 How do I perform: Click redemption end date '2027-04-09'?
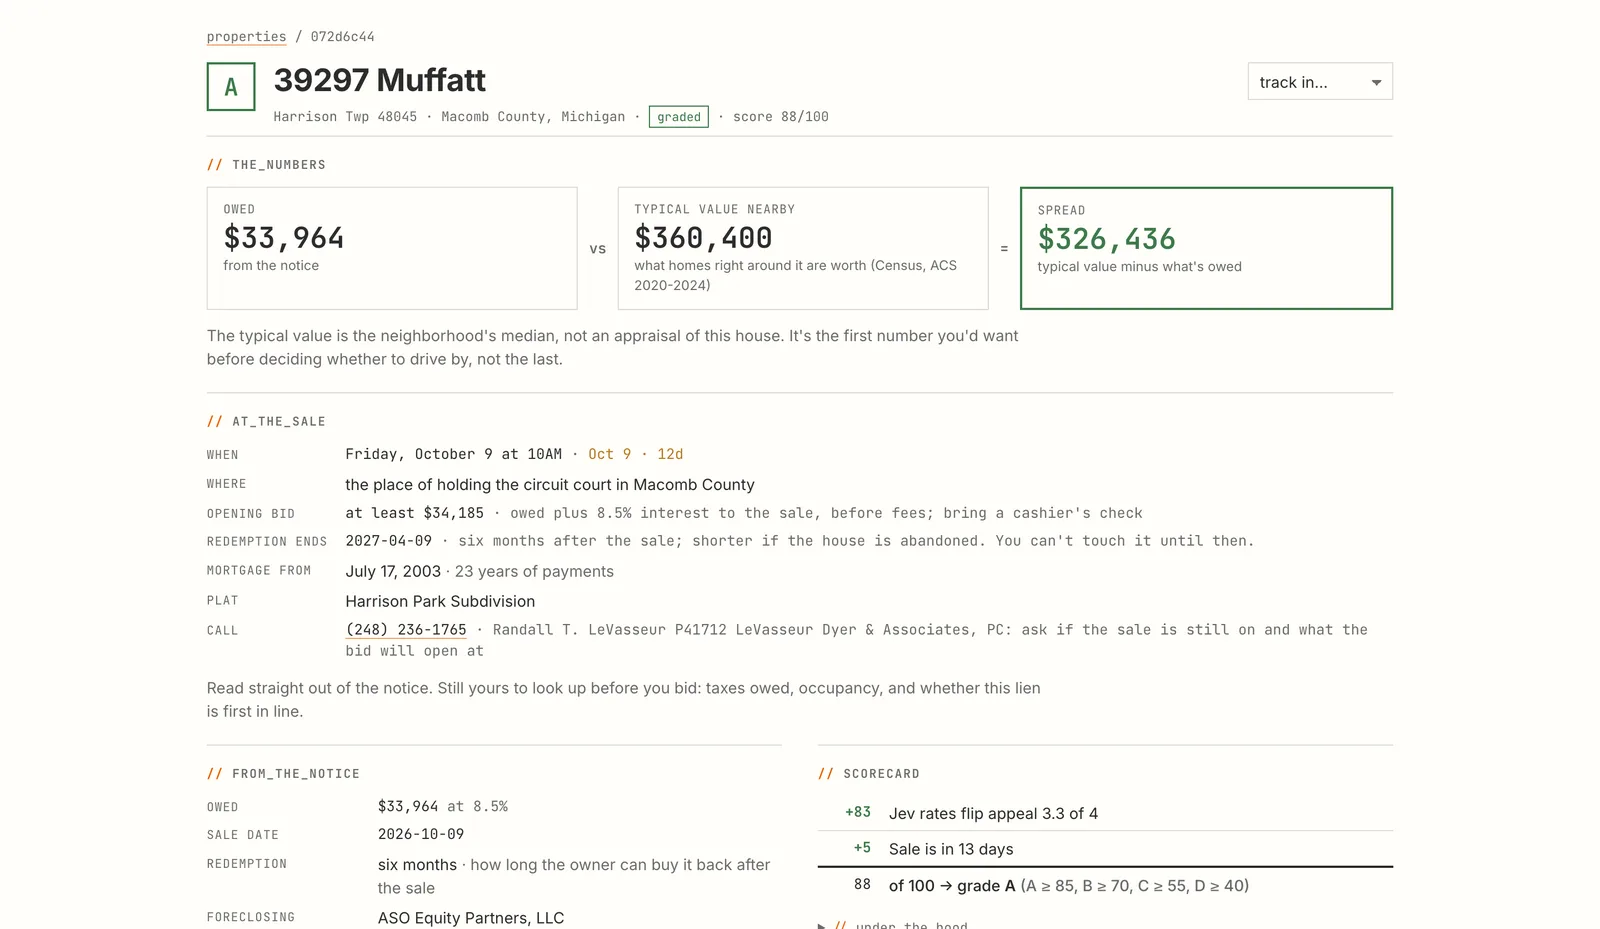pos(389,541)
